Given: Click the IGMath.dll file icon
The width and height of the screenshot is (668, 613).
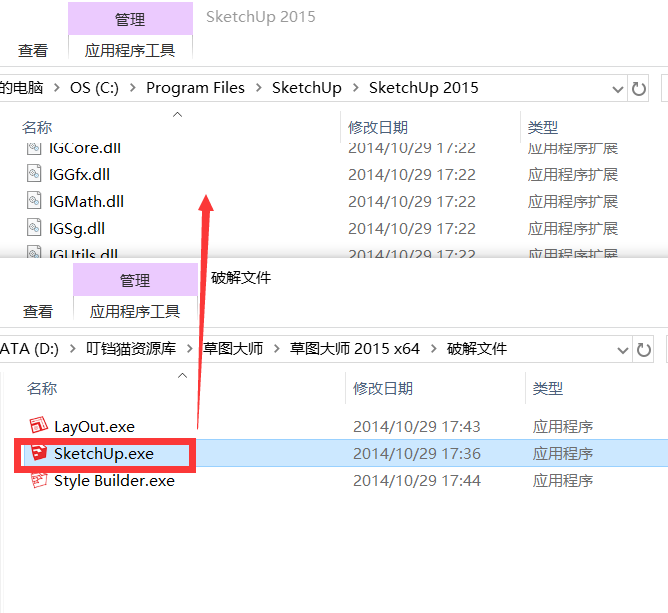Looking at the screenshot, I should pos(34,201).
